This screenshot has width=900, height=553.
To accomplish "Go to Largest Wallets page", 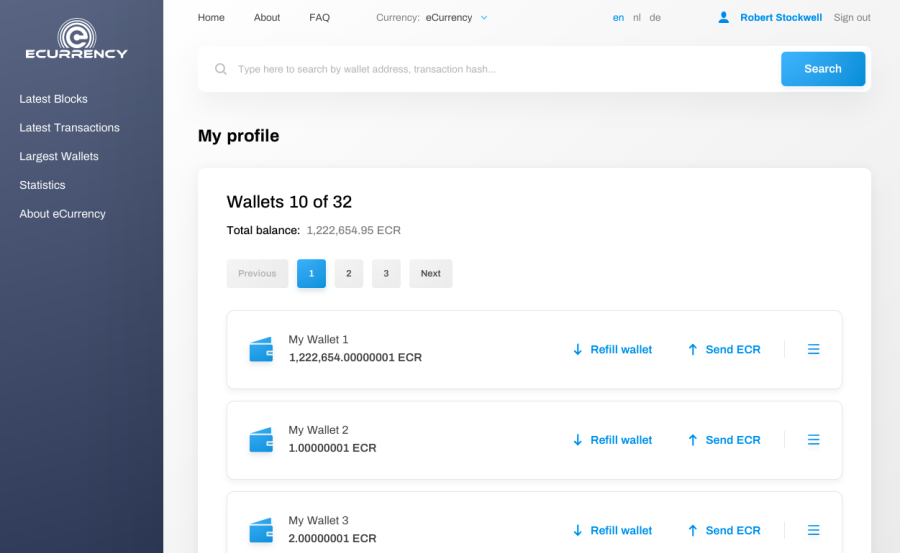I will 59,156.
